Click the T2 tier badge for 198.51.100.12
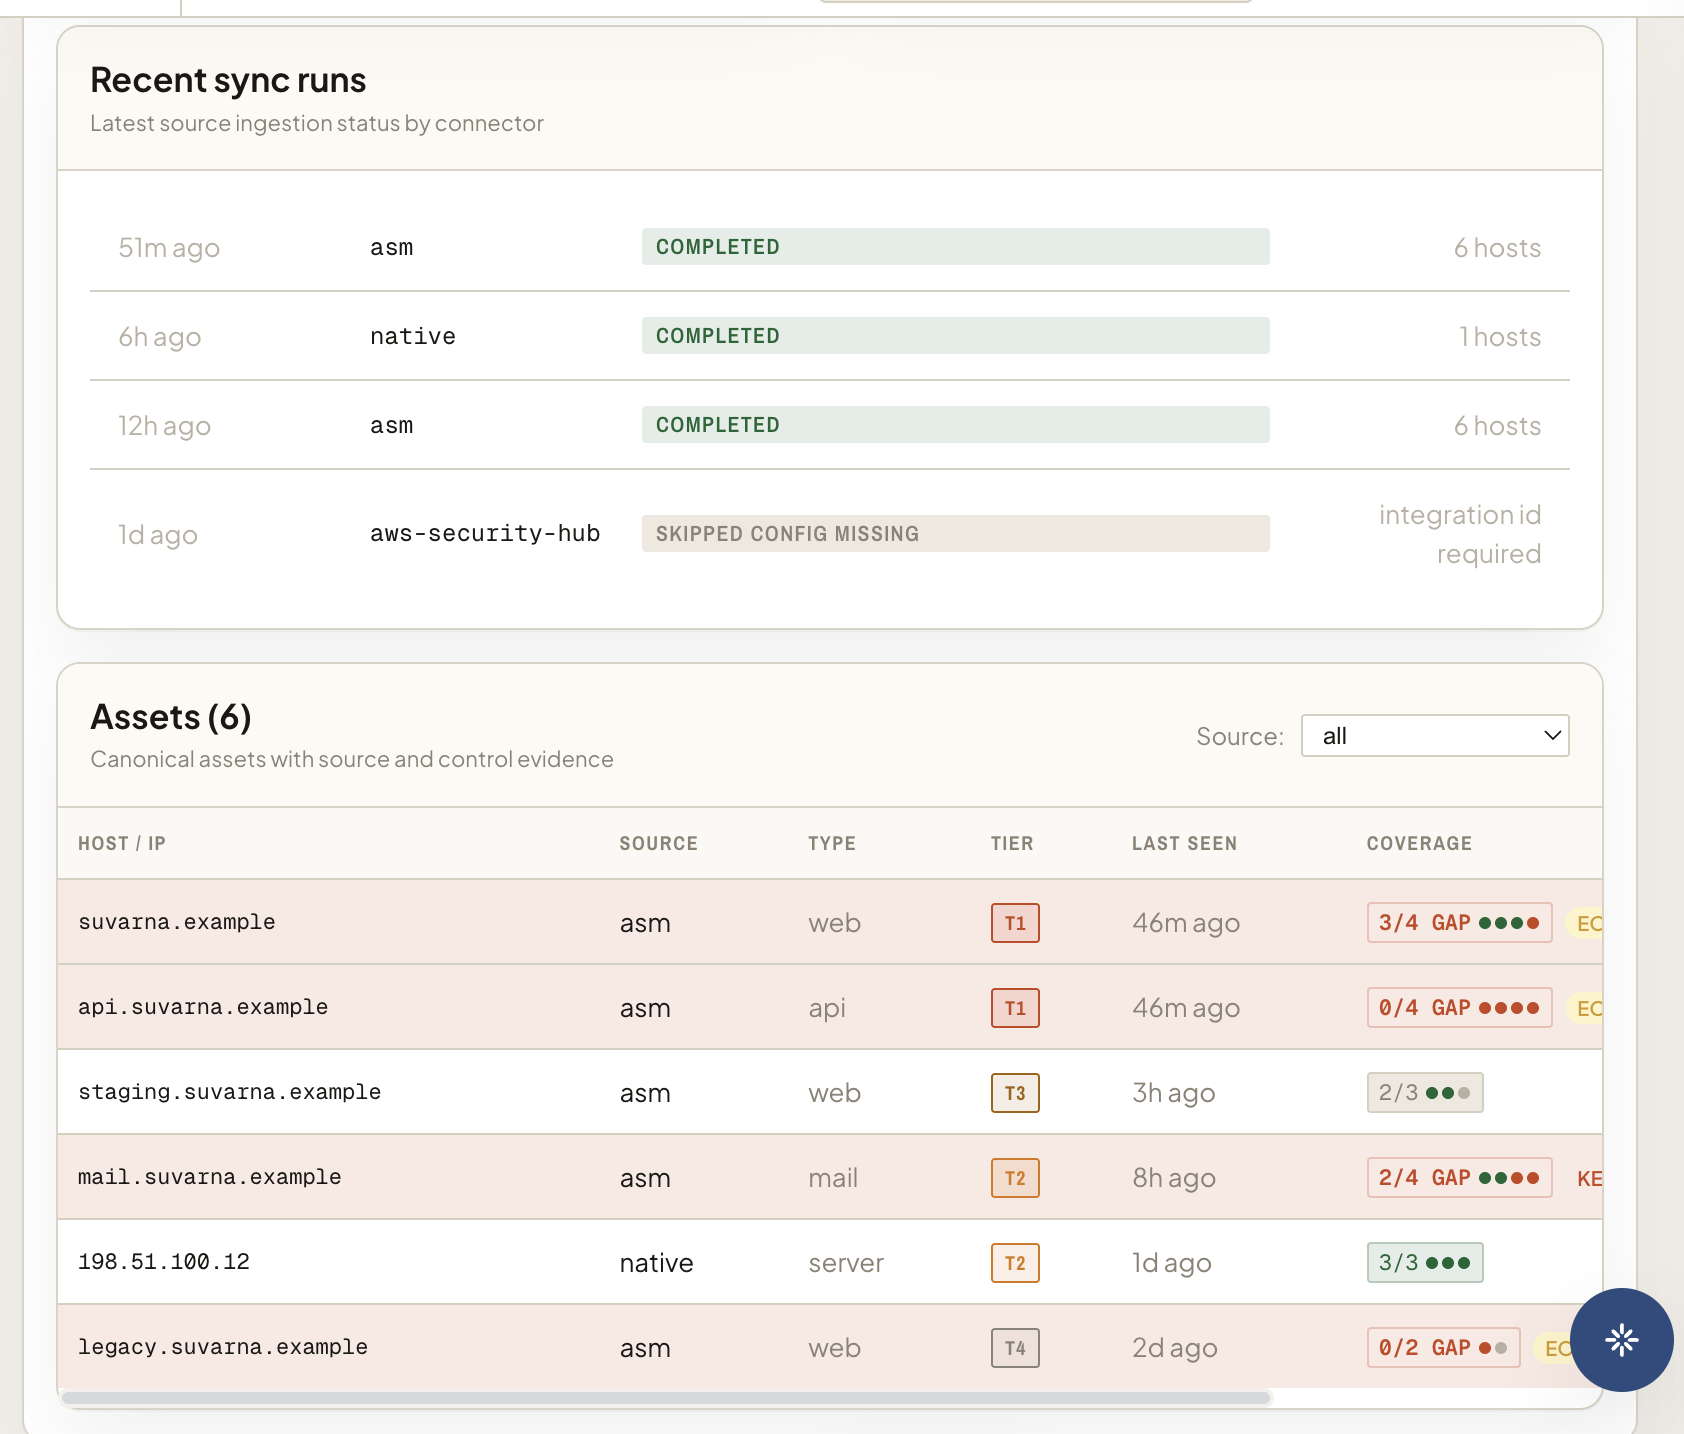 click(x=1015, y=1263)
